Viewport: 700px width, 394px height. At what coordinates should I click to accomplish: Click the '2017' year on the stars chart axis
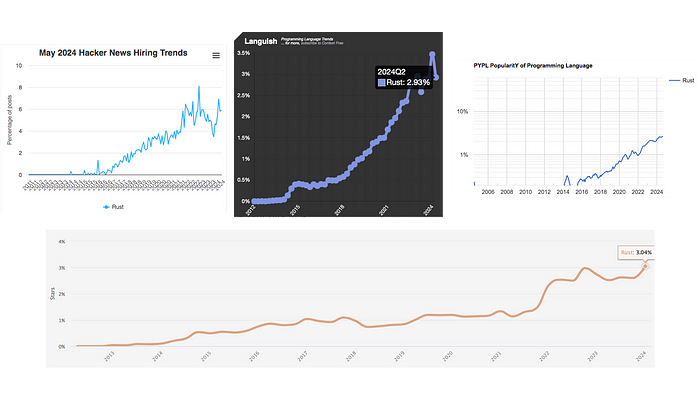point(303,356)
